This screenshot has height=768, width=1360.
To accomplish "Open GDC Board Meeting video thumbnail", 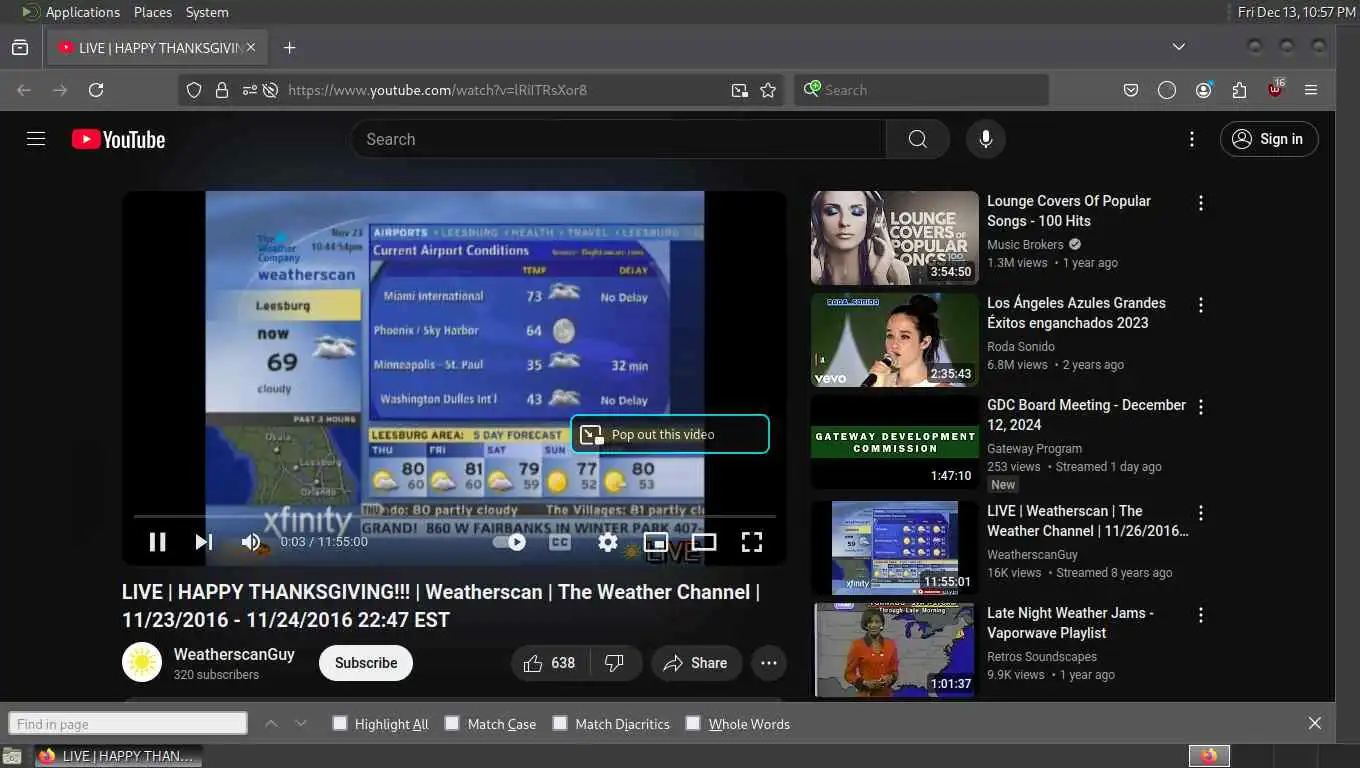I will [x=895, y=442].
